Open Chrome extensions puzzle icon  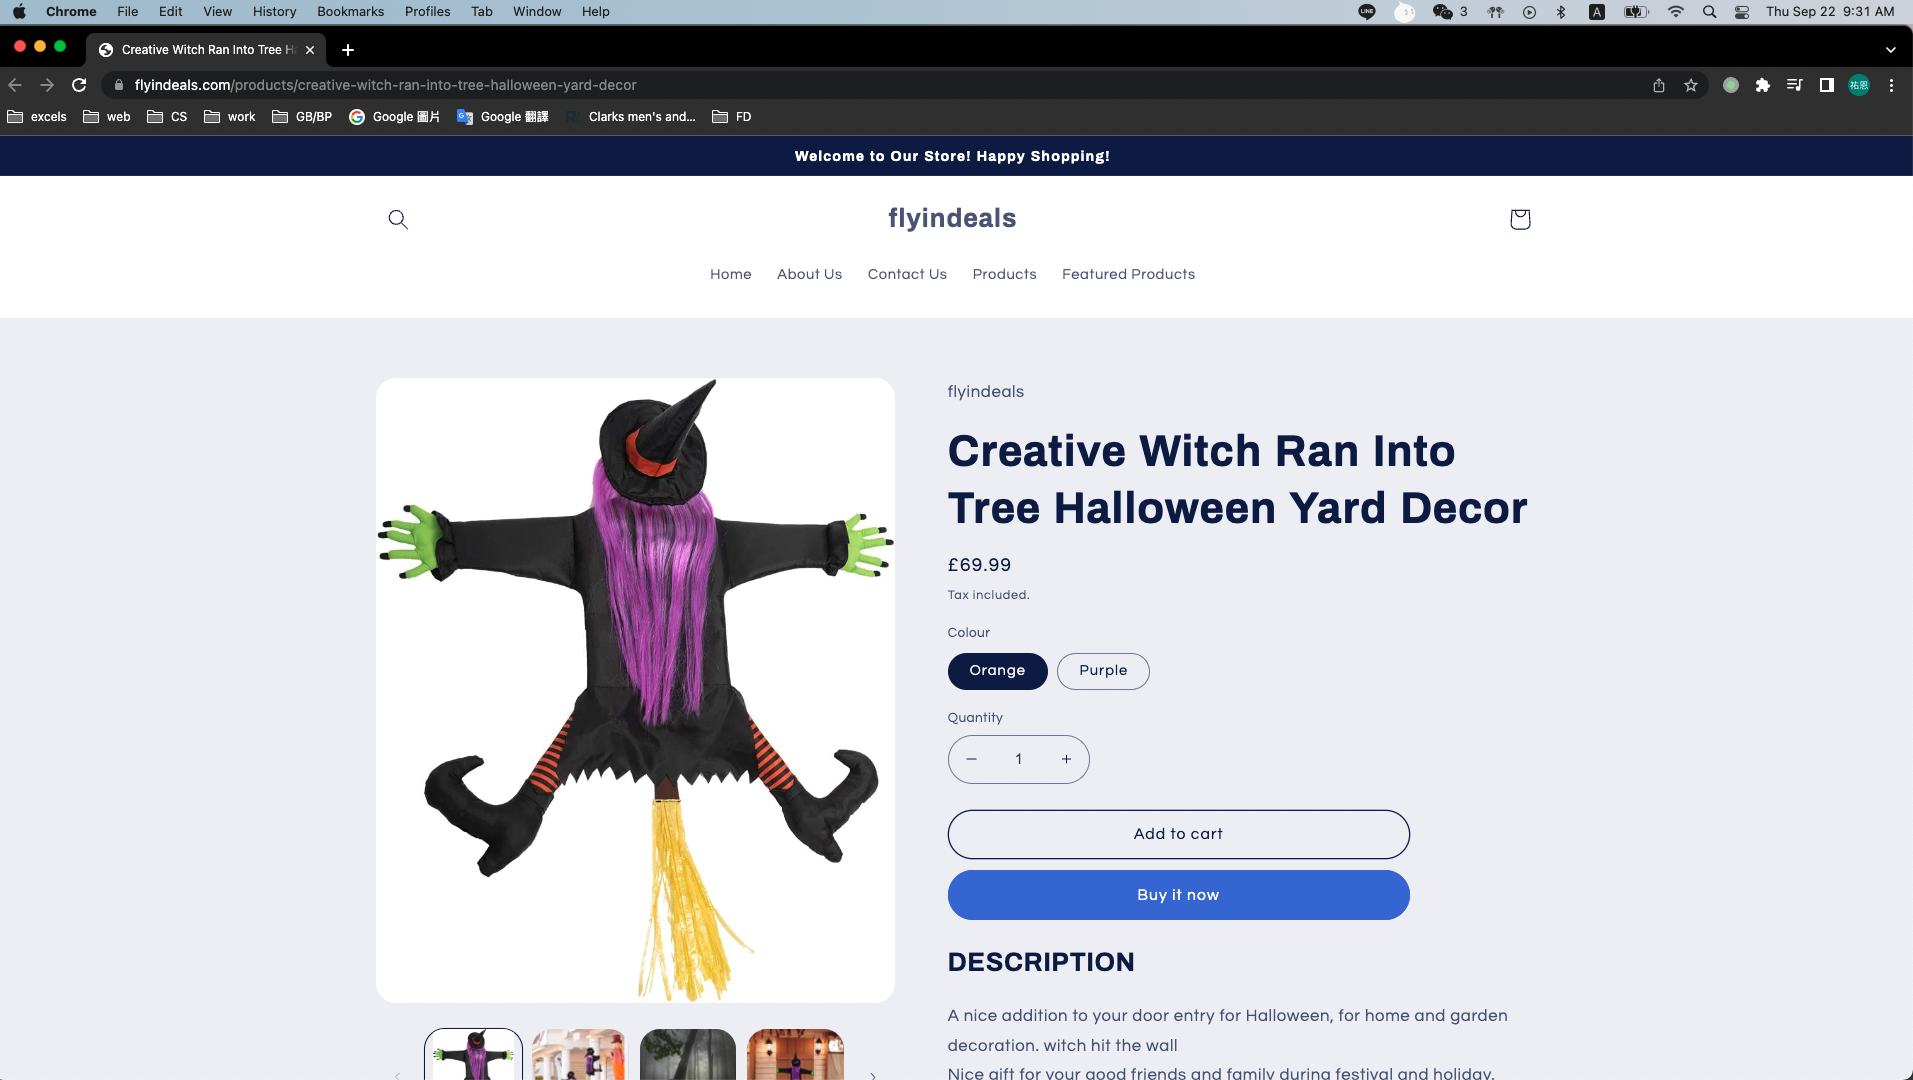point(1763,85)
